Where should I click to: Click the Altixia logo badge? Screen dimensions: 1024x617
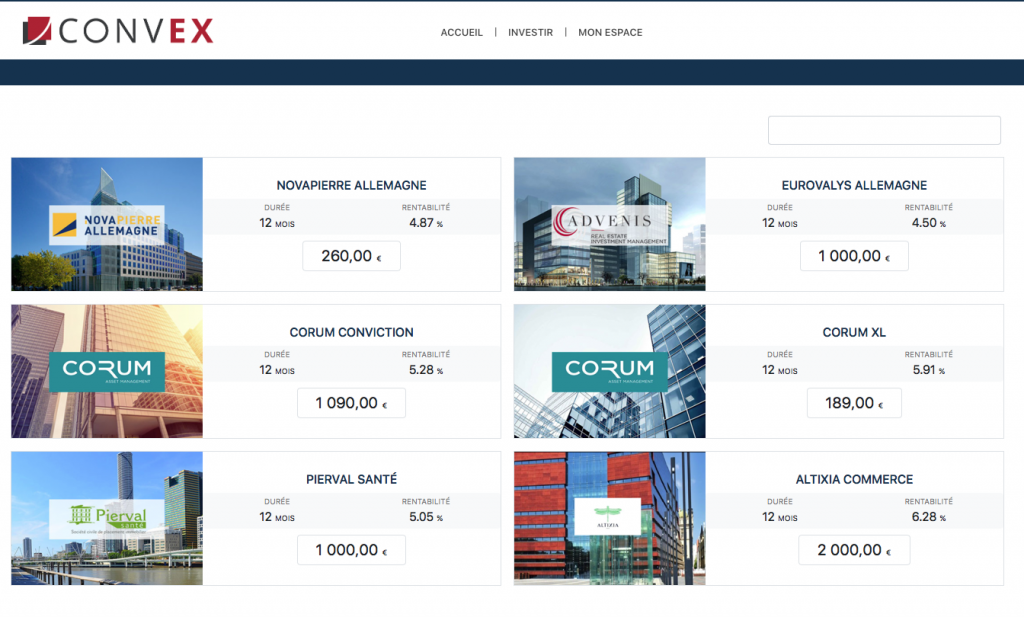click(x=607, y=516)
